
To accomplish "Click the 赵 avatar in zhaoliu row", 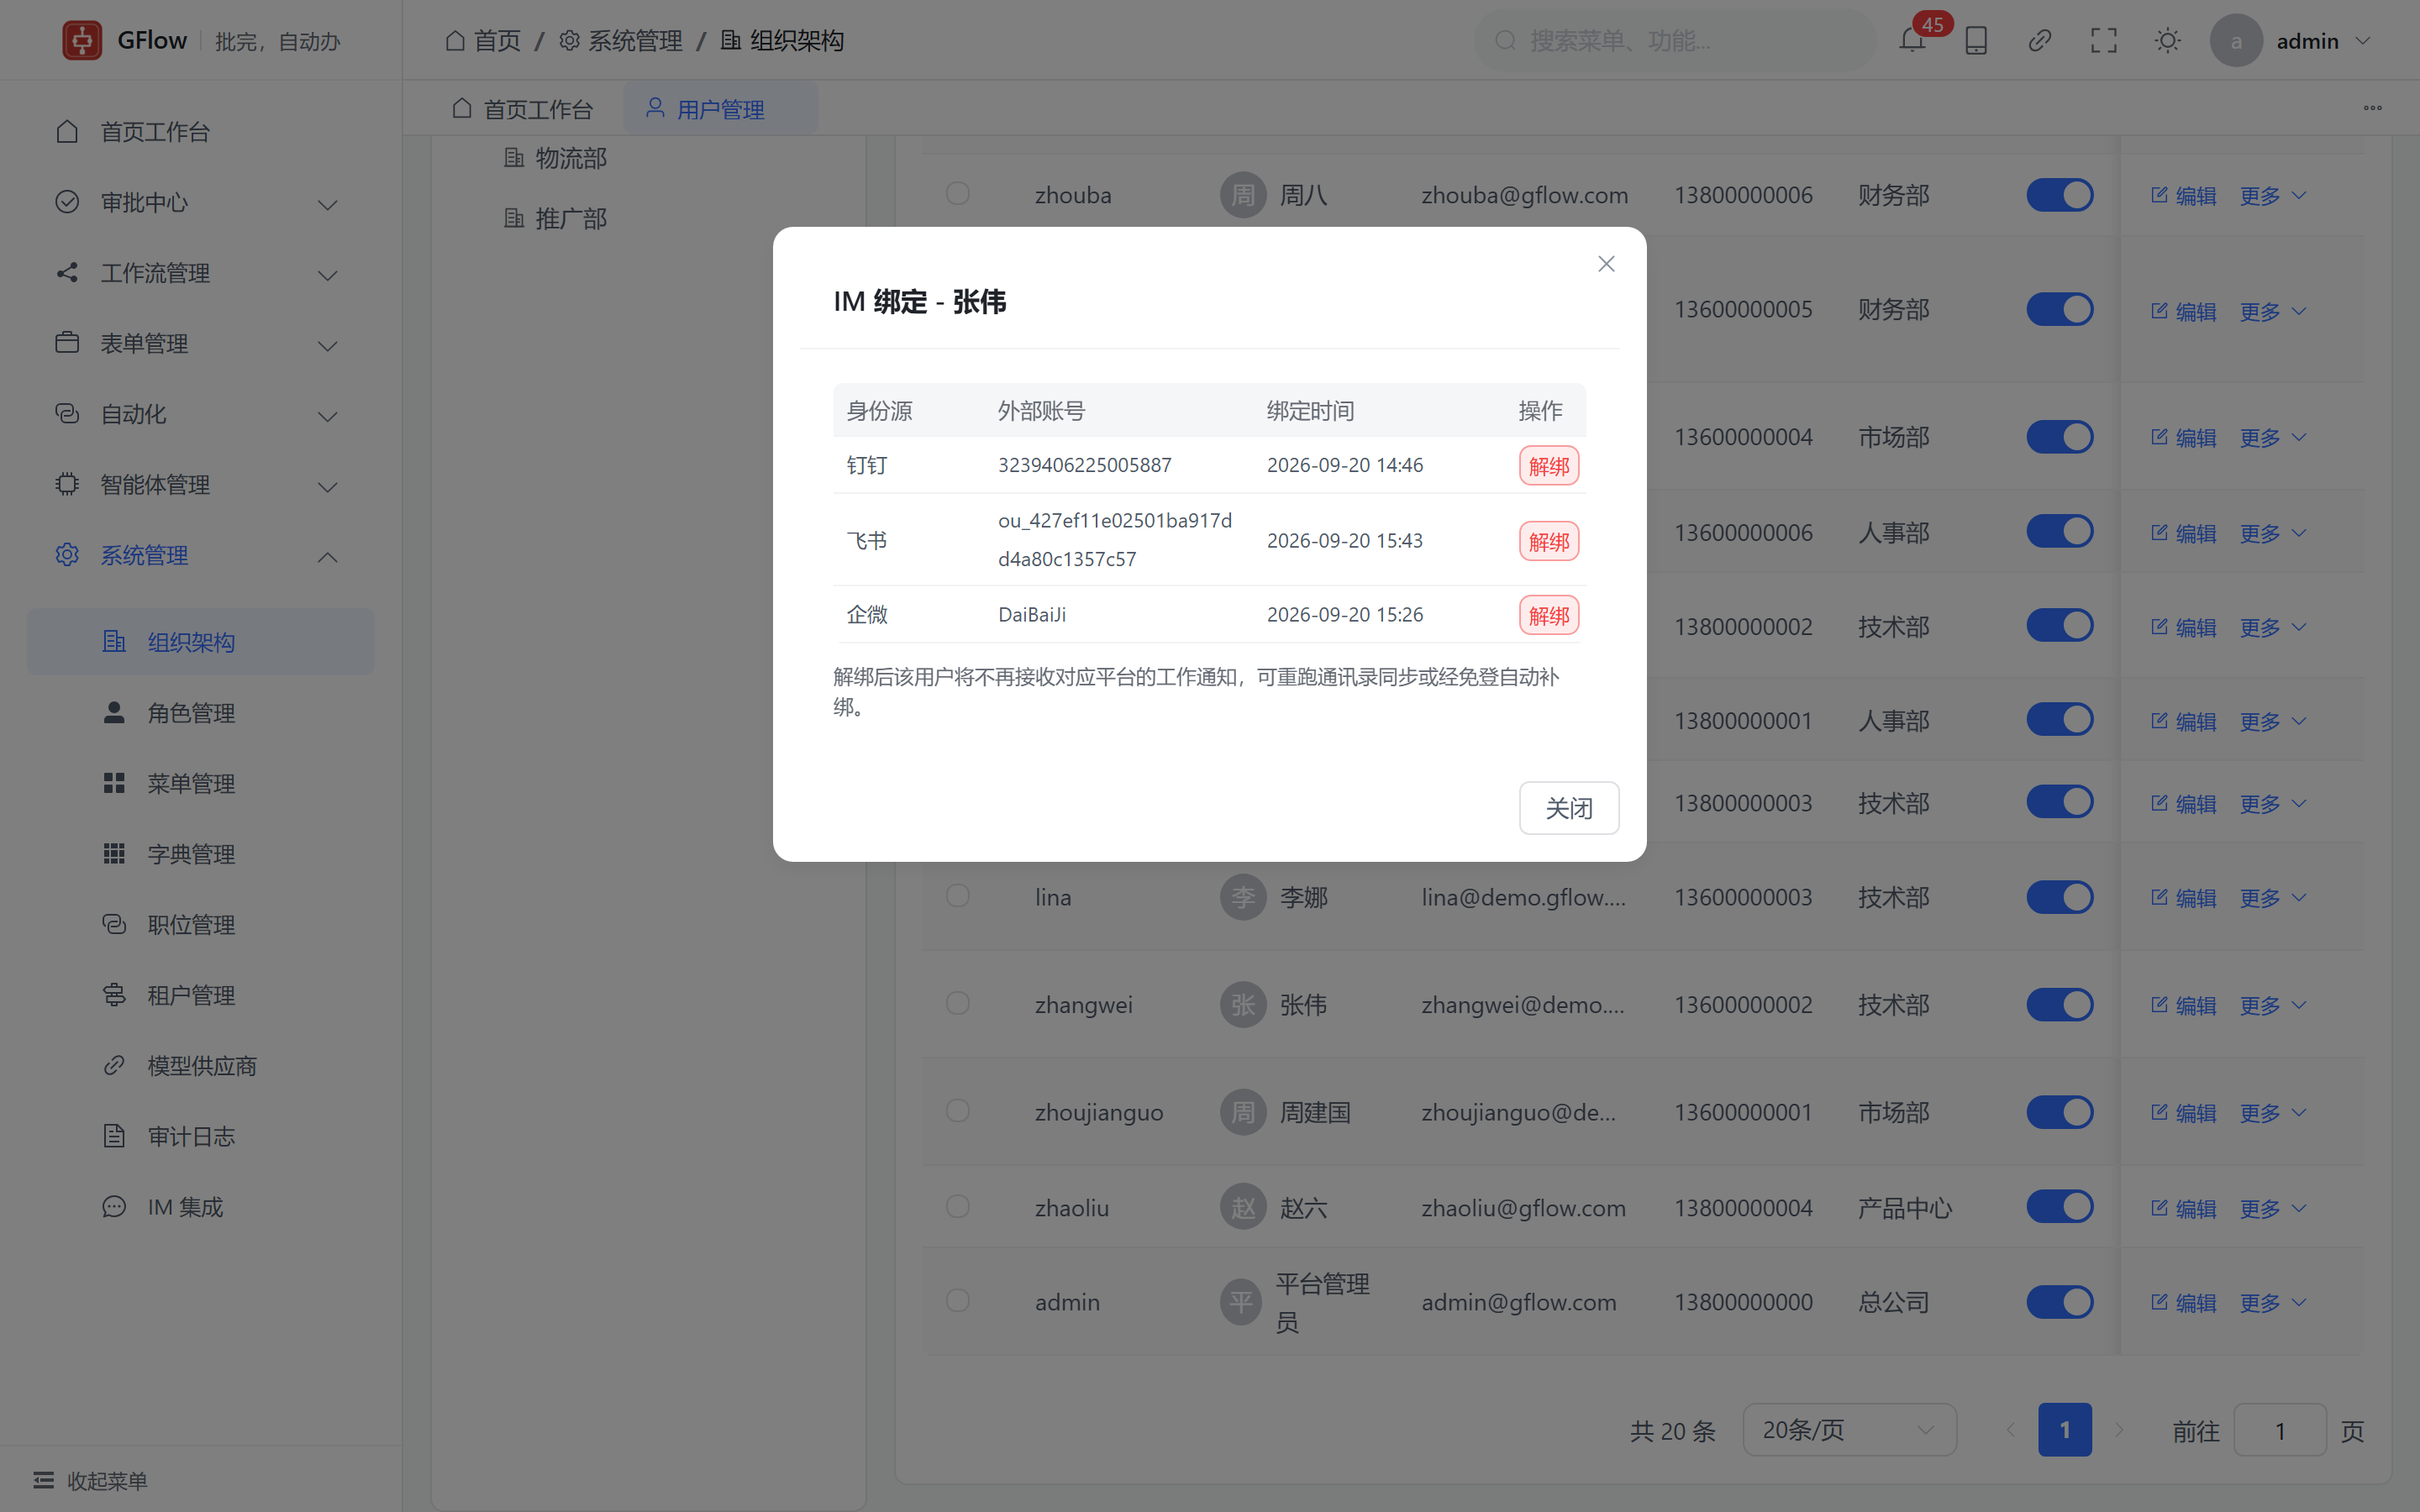I will pyautogui.click(x=1243, y=1208).
